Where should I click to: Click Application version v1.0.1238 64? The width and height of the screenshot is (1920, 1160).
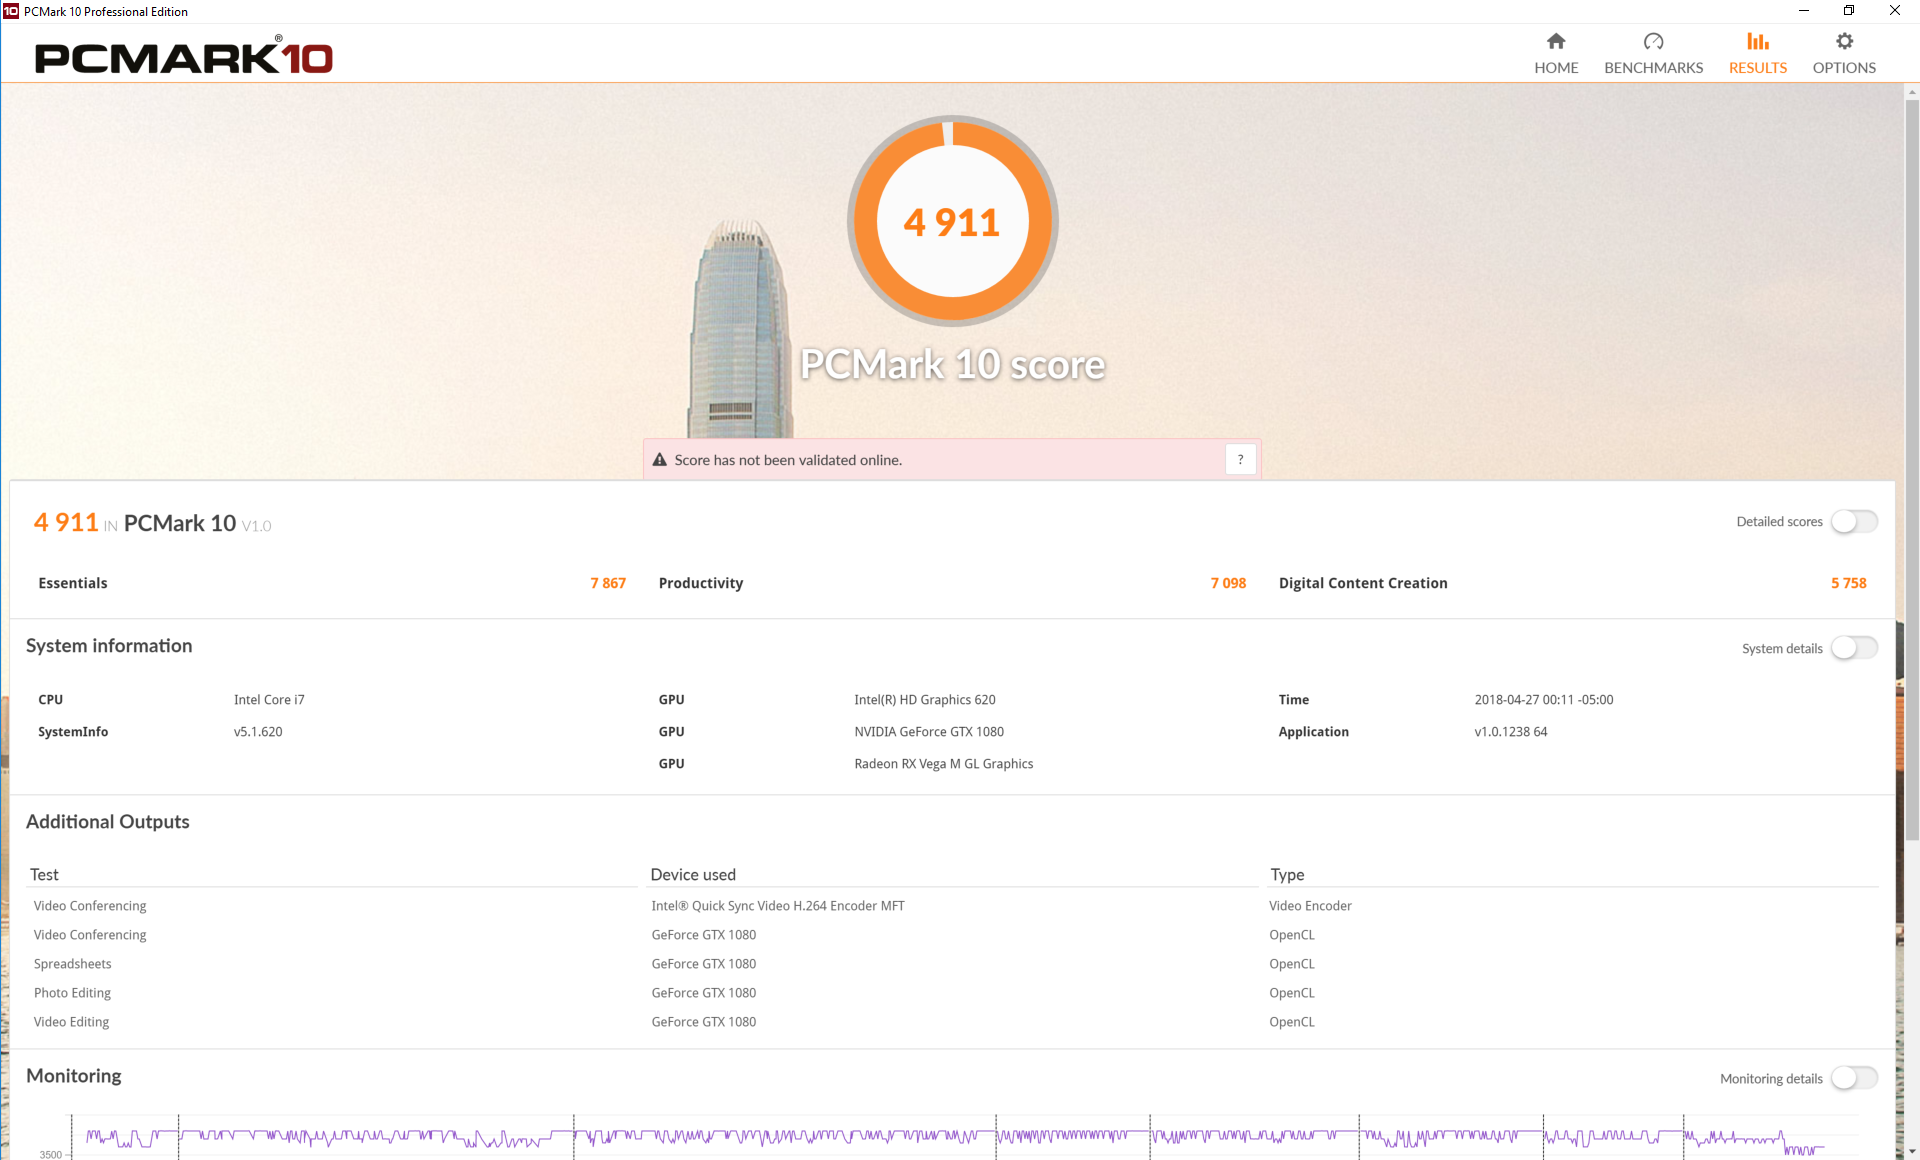click(x=1510, y=732)
